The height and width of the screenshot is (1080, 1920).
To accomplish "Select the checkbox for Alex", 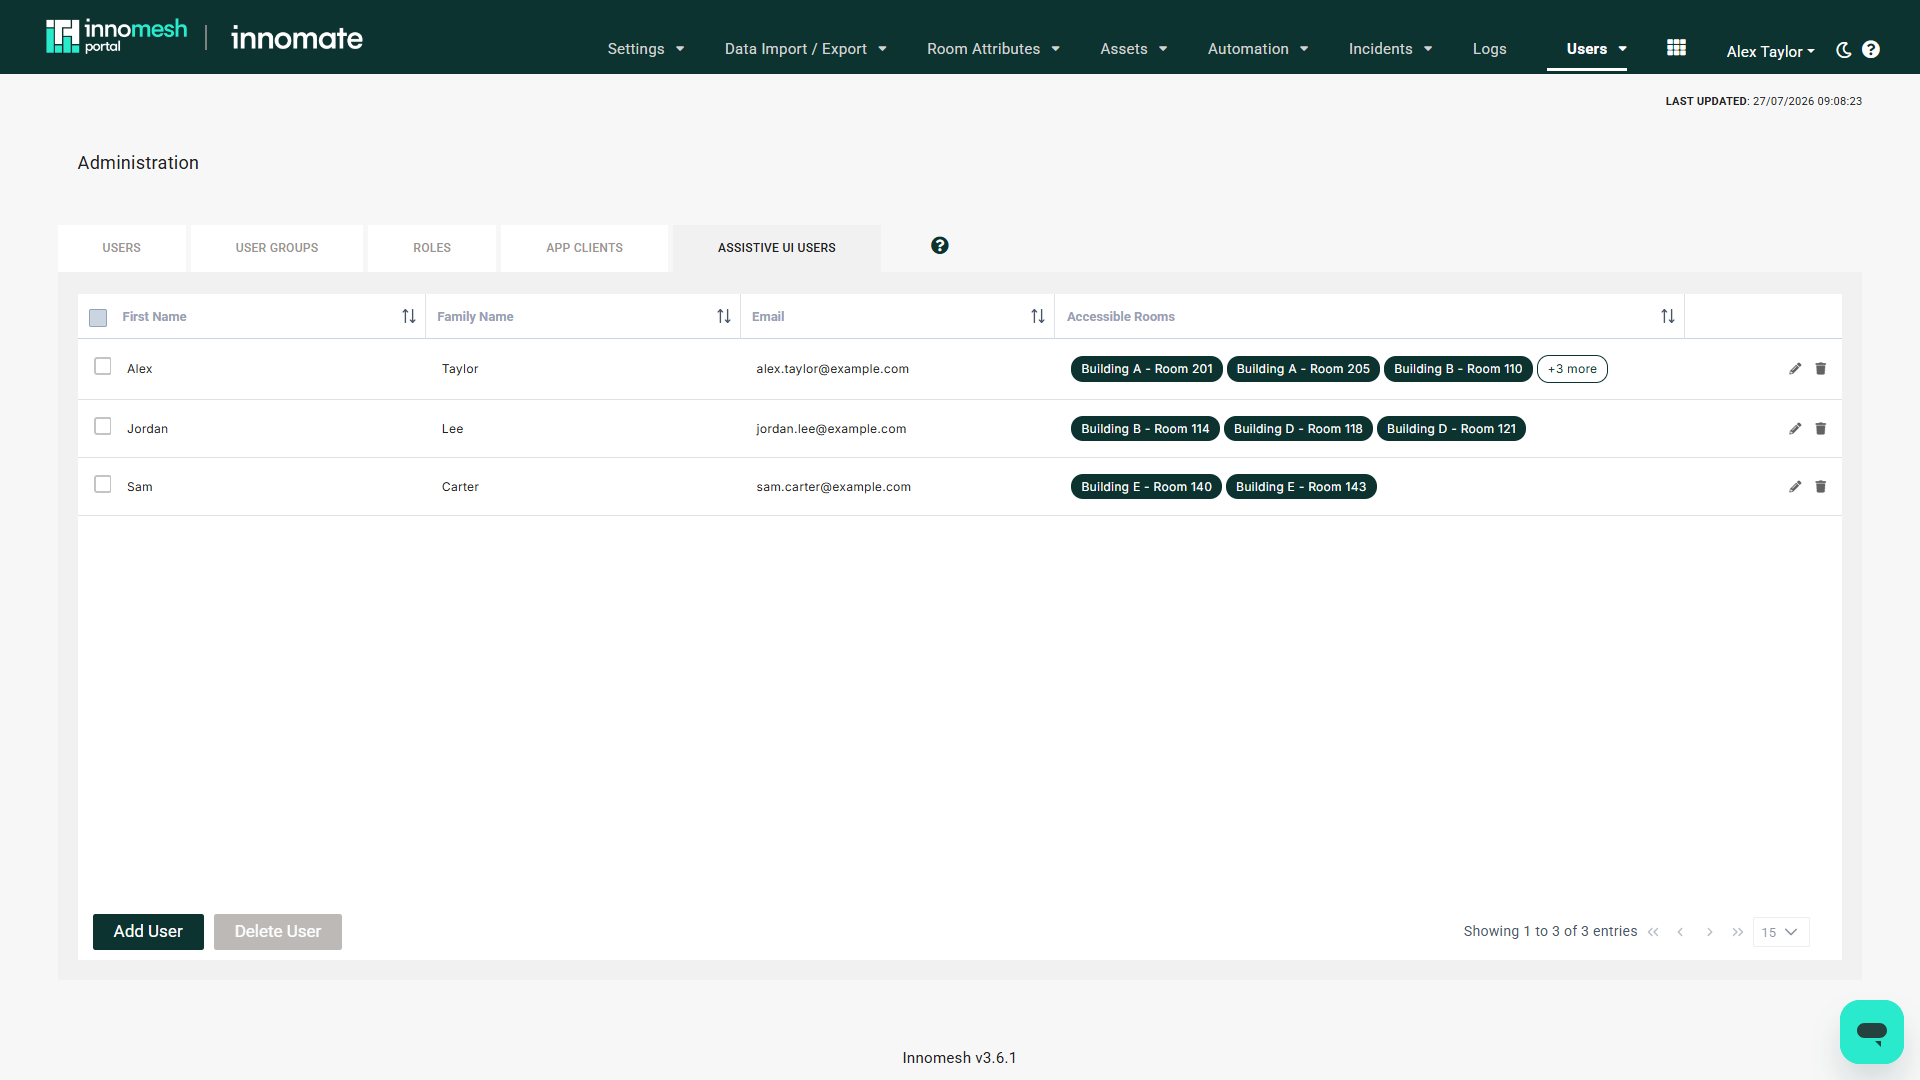I will (x=103, y=367).
